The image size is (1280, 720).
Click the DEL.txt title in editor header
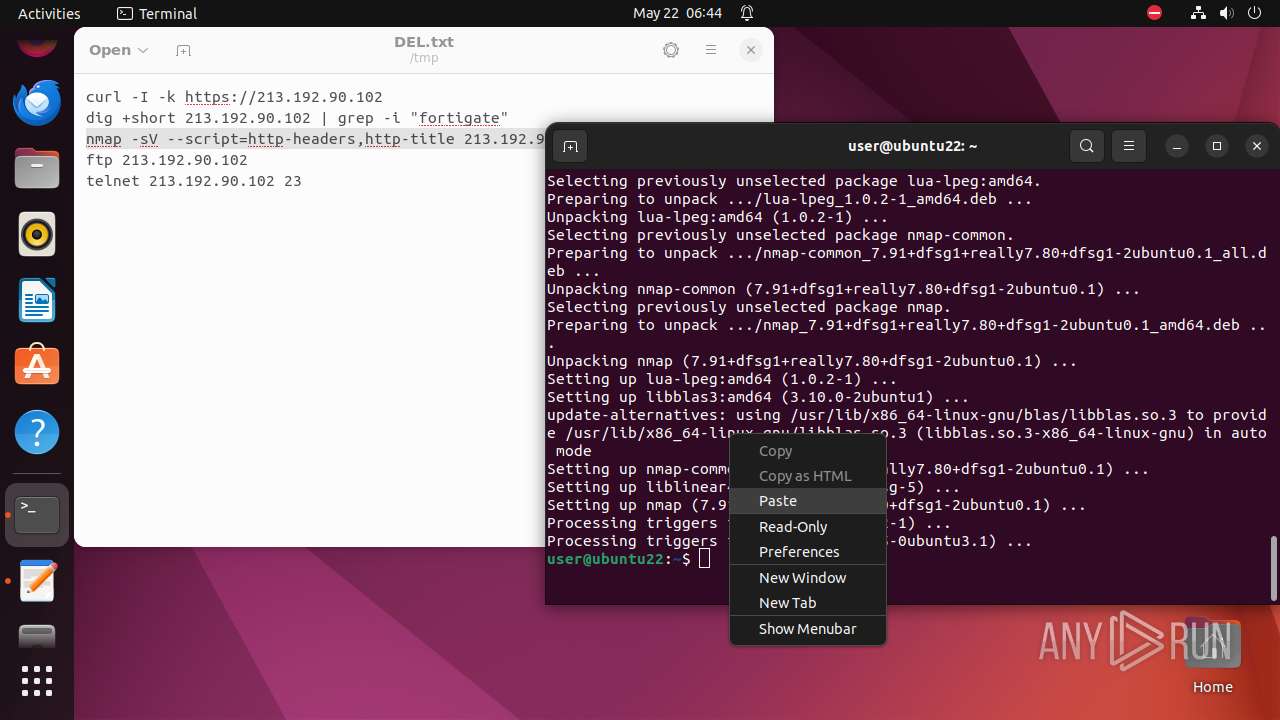coord(424,42)
